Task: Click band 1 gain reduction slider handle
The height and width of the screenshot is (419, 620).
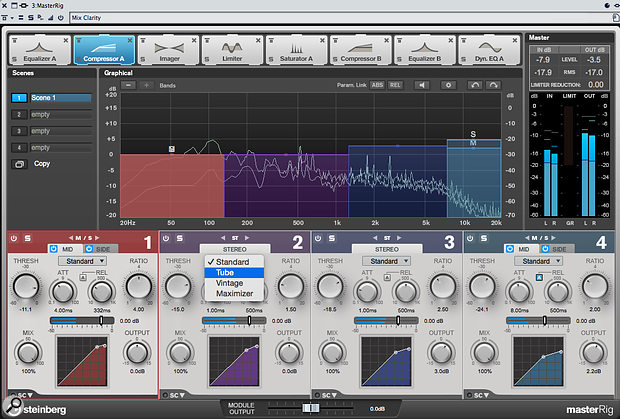Action: (x=101, y=321)
